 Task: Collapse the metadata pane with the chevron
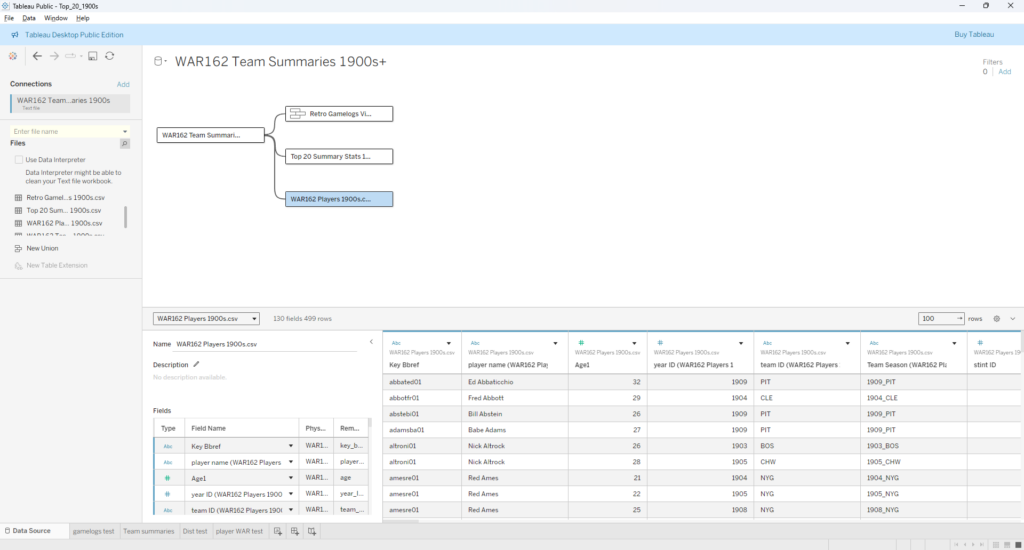coord(372,342)
